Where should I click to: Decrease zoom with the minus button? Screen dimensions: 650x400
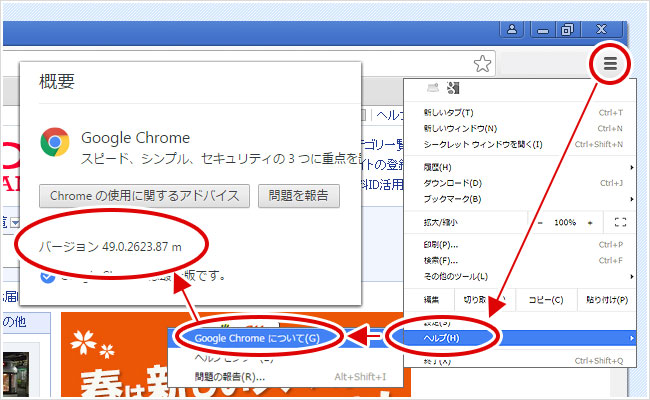click(x=540, y=223)
